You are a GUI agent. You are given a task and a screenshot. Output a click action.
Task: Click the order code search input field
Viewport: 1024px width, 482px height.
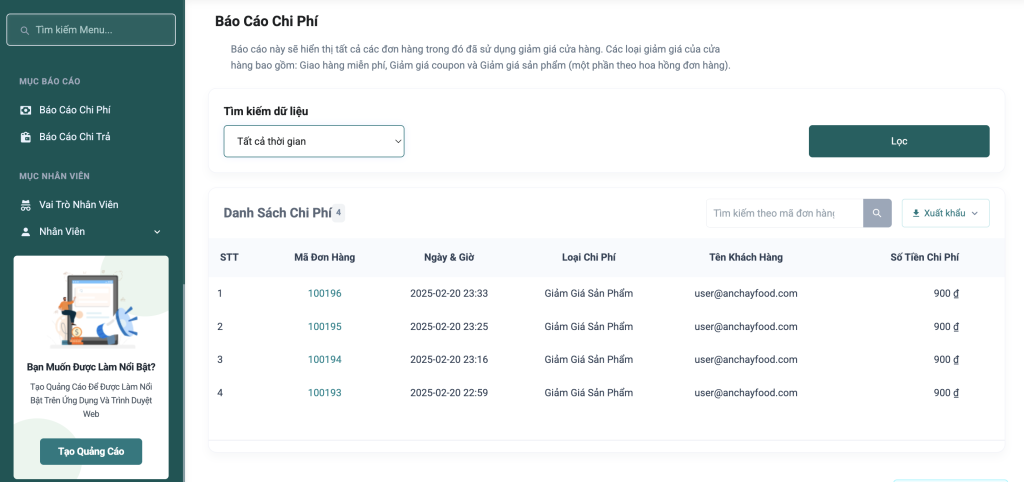784,213
